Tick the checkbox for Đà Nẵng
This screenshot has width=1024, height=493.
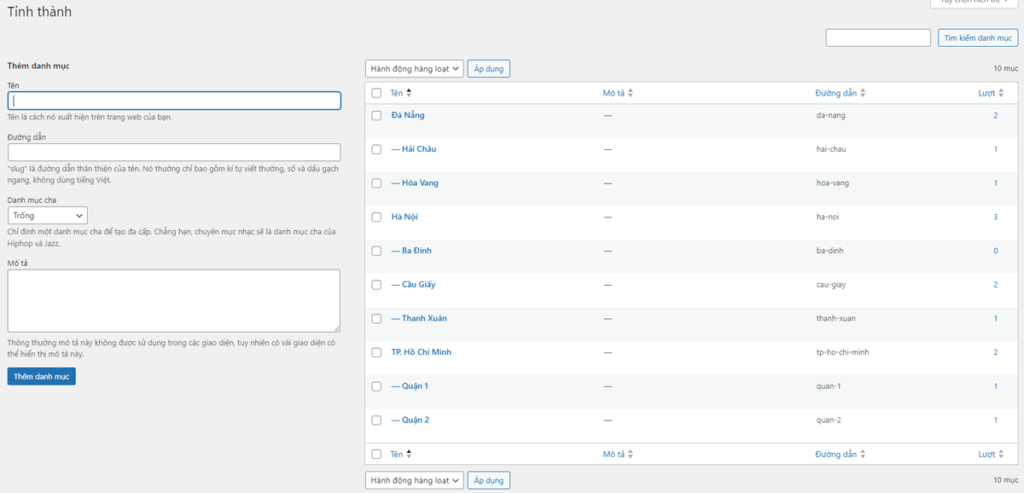377,116
